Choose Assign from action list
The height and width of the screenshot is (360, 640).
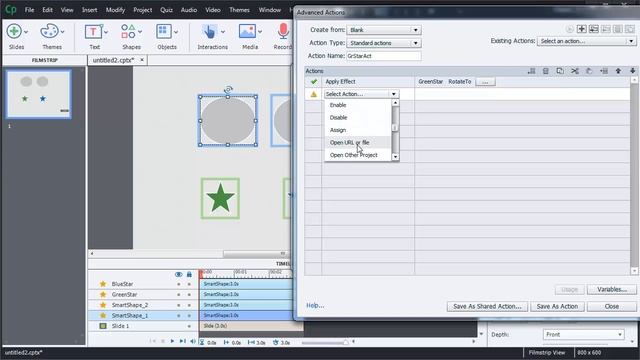pos(358,130)
